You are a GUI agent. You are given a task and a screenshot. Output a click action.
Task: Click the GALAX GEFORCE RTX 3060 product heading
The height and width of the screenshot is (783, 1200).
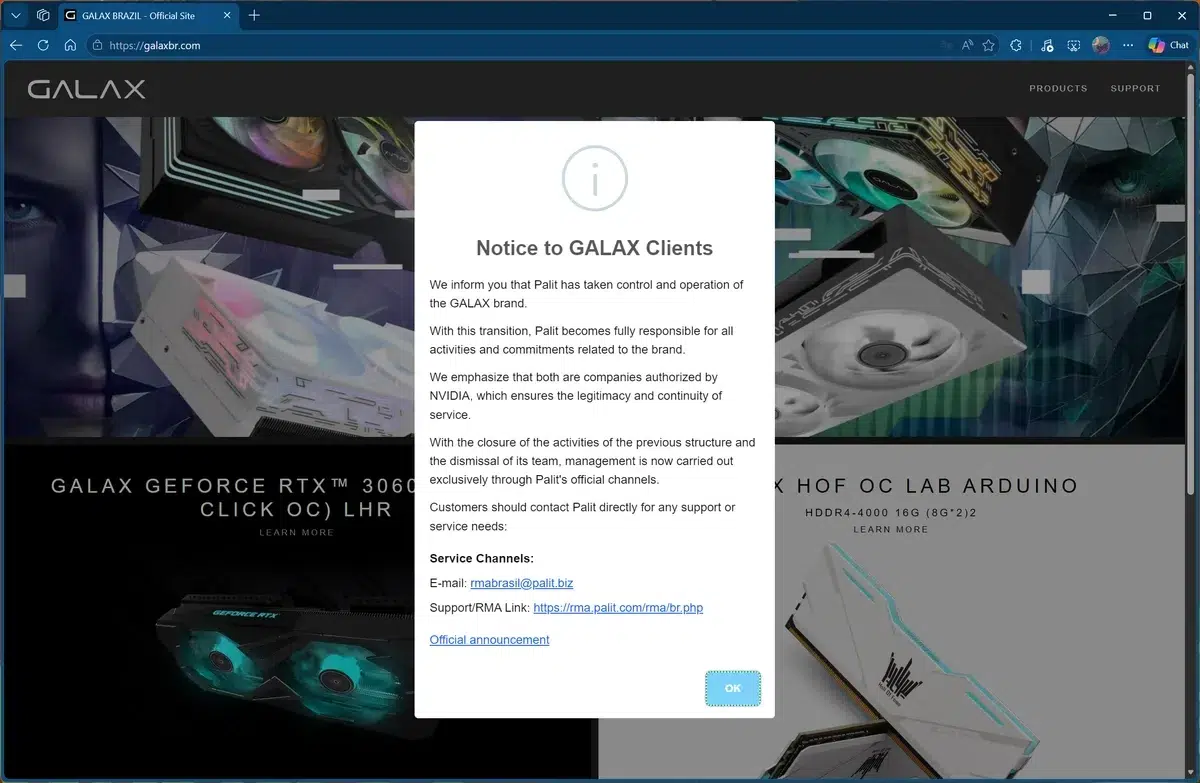pos(232,498)
